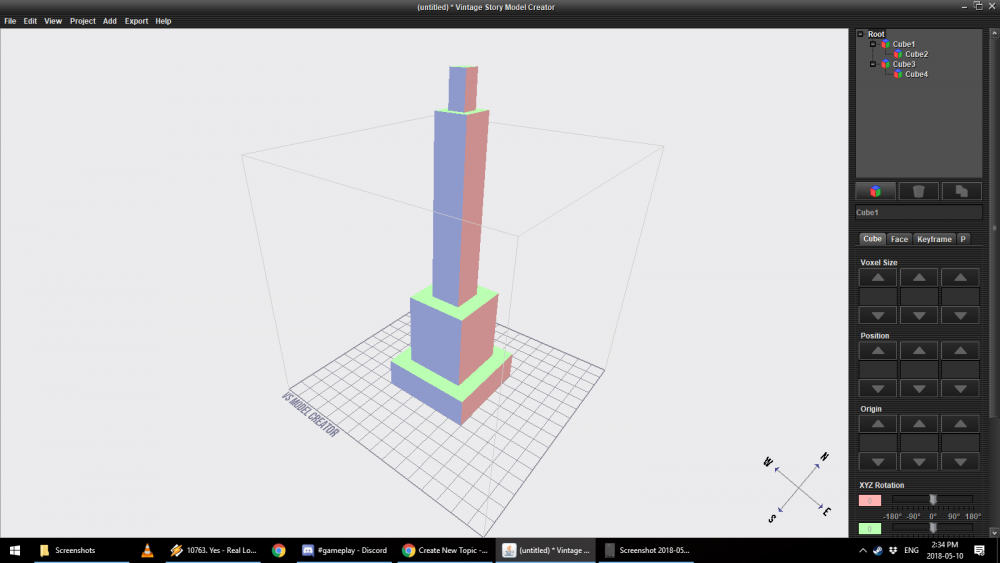
Task: Collapse the Cube3 tree node
Action: tap(873, 64)
